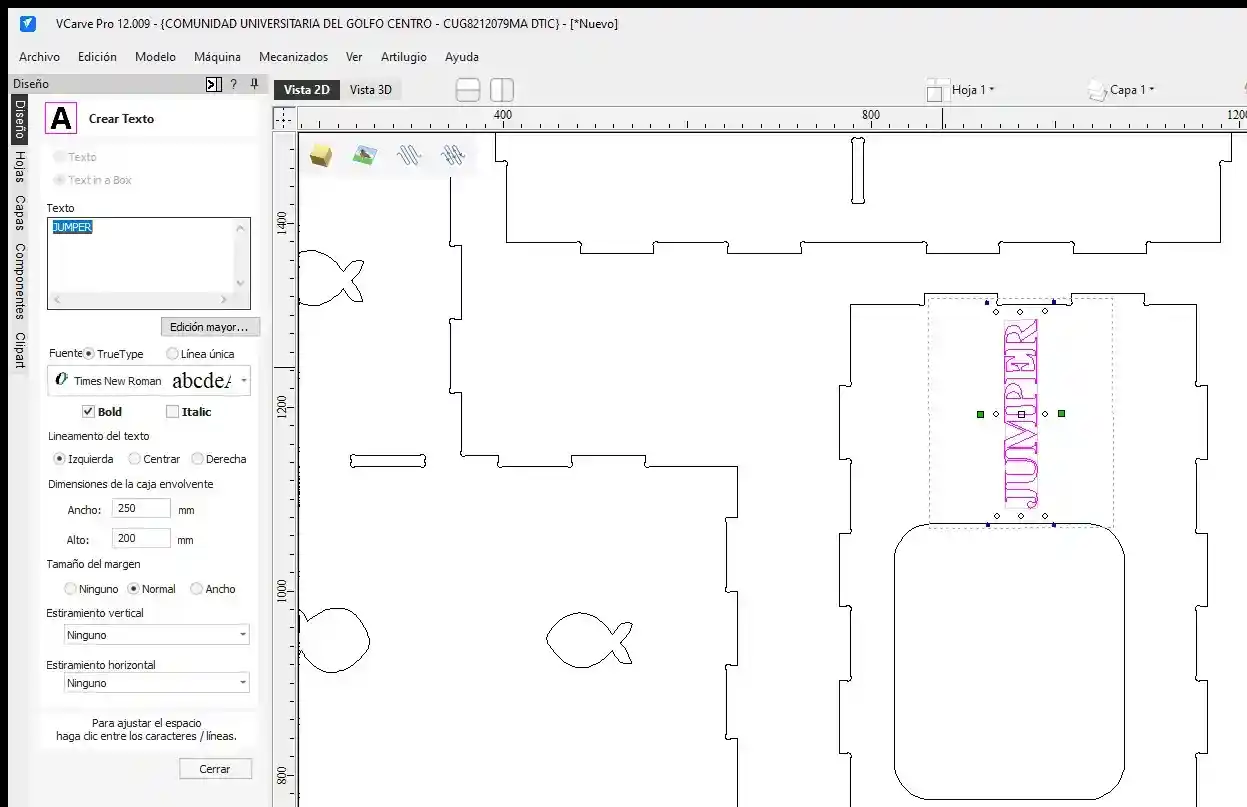The image size is (1247, 807).
Task: Click the Alto height field
Action: pyautogui.click(x=141, y=538)
